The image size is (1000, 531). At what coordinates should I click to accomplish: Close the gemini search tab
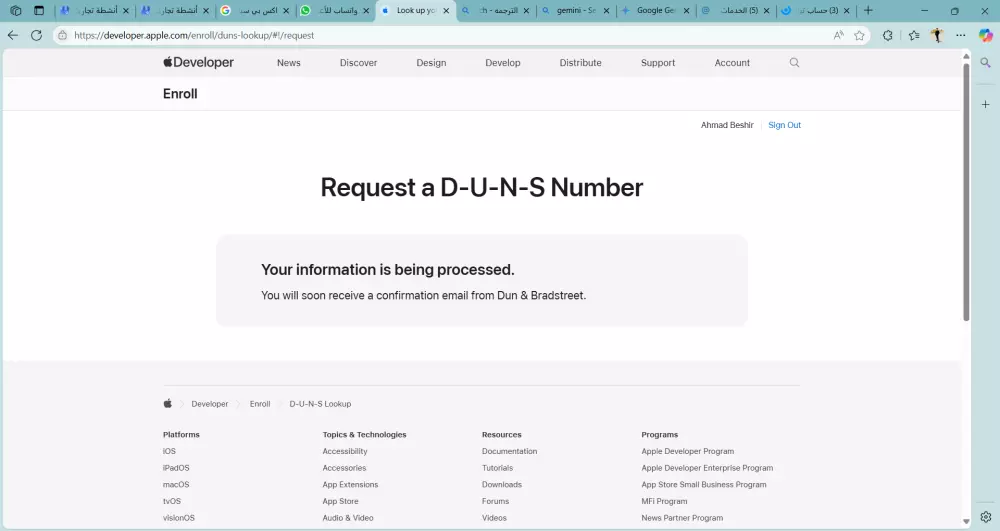point(606,11)
